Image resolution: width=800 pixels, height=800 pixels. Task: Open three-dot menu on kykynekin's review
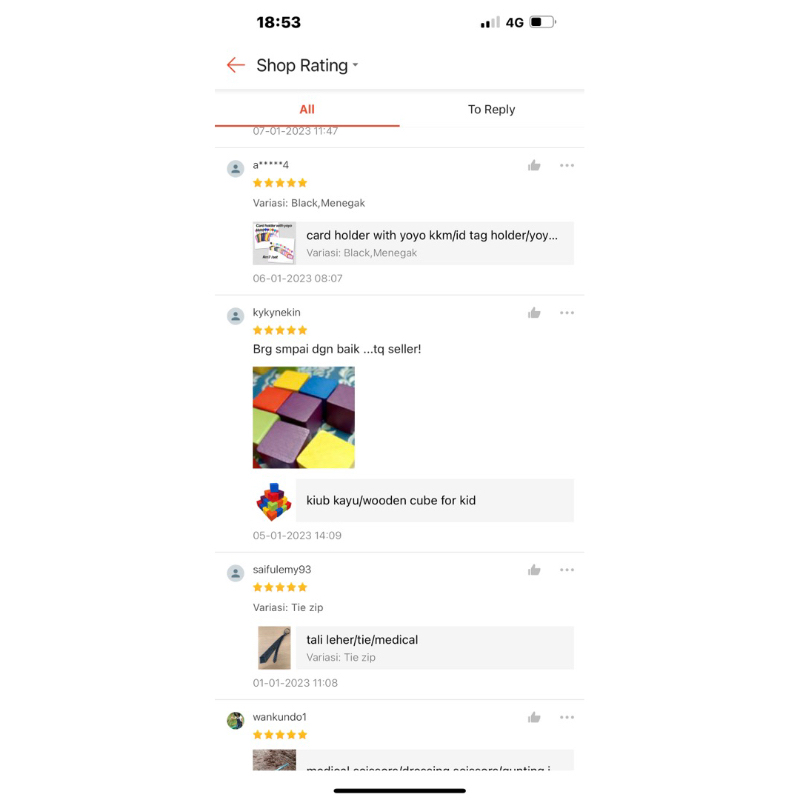pos(567,313)
